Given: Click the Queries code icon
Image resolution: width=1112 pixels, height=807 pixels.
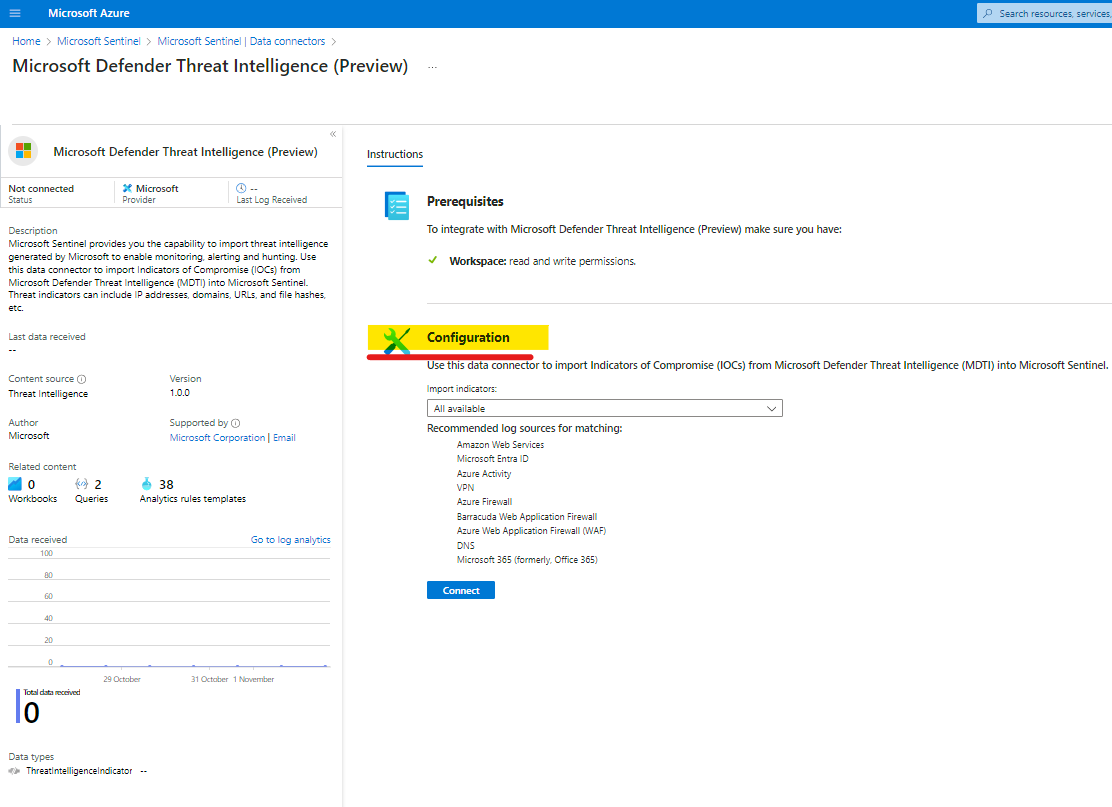Looking at the screenshot, I should click(82, 484).
